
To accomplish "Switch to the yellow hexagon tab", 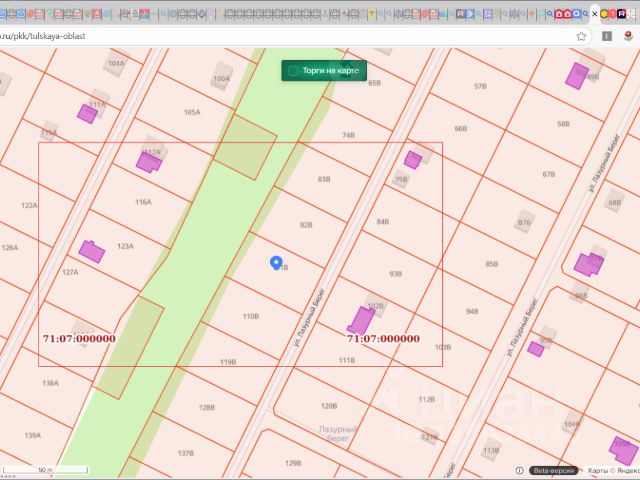I will point(604,14).
